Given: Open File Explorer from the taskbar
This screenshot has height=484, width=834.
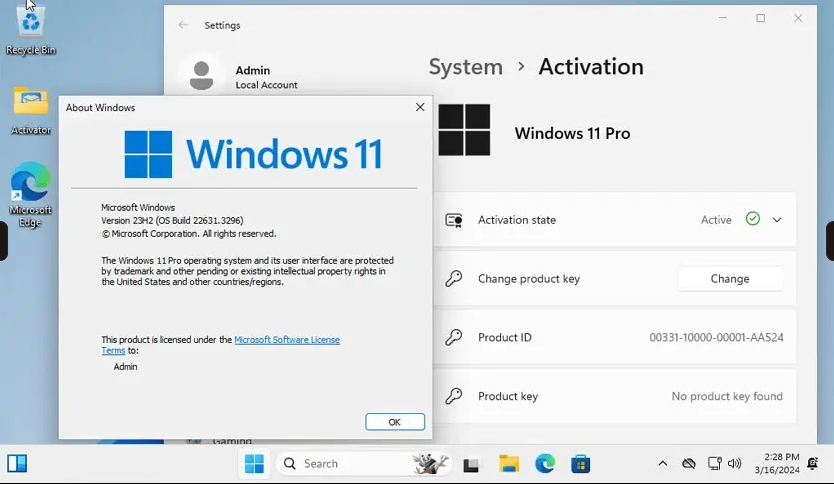Looking at the screenshot, I should [x=509, y=464].
